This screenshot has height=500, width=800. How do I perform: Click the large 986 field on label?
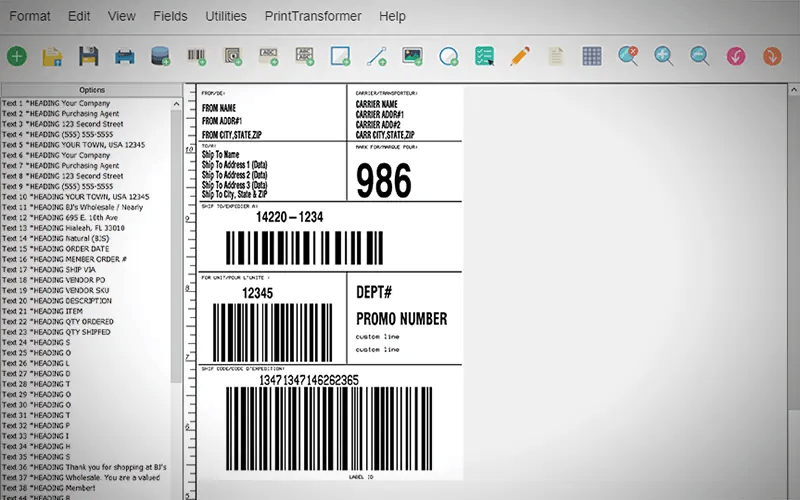384,181
